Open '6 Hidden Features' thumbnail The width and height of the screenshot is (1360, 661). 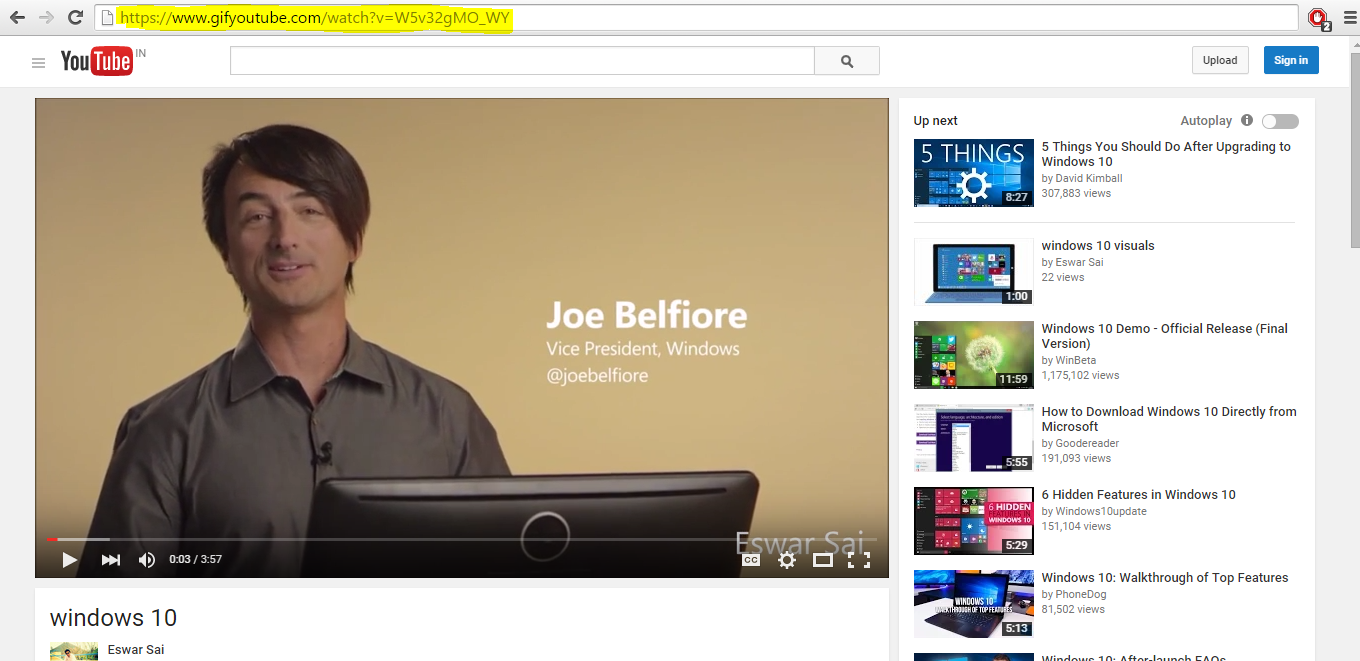pos(973,520)
